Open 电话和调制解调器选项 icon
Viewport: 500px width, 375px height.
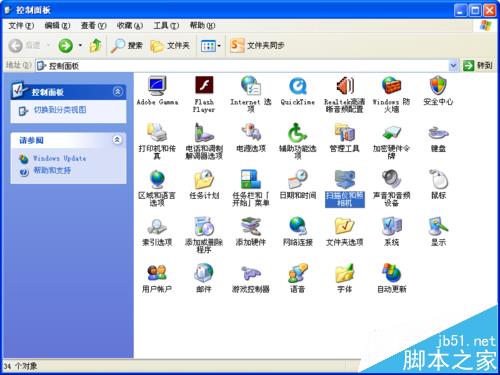coord(204,132)
